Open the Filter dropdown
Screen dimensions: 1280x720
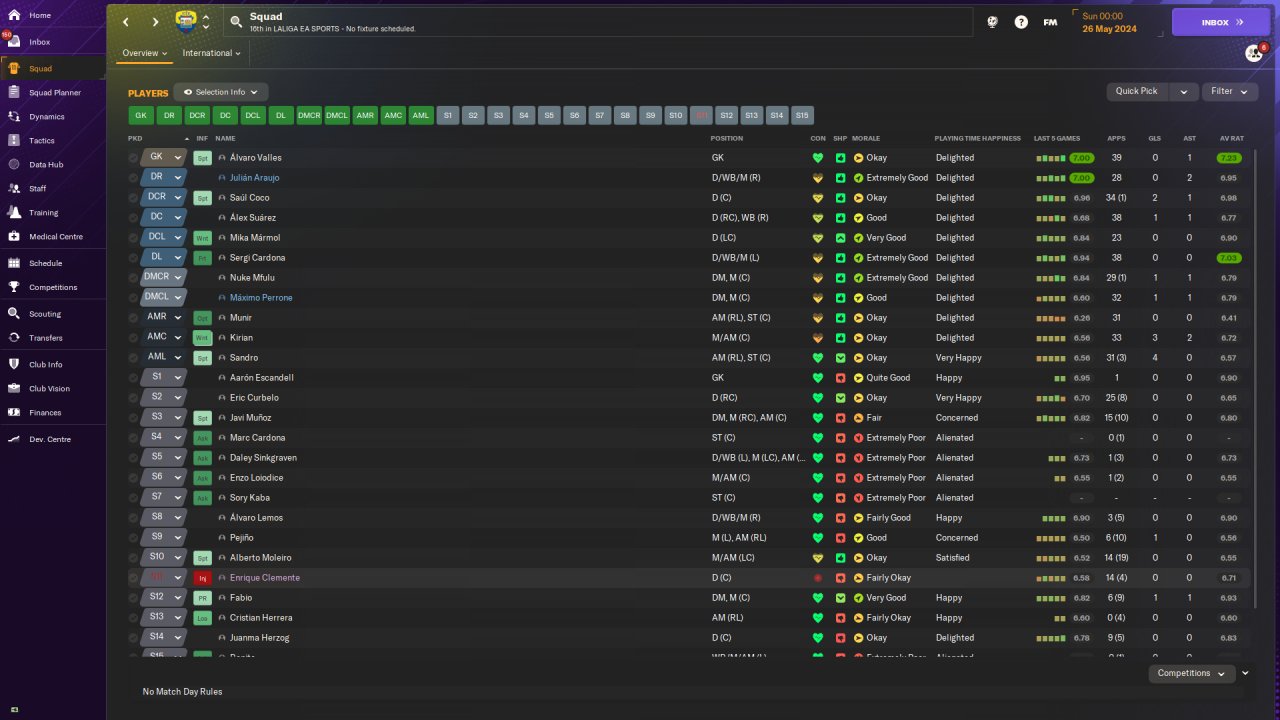[1230, 91]
